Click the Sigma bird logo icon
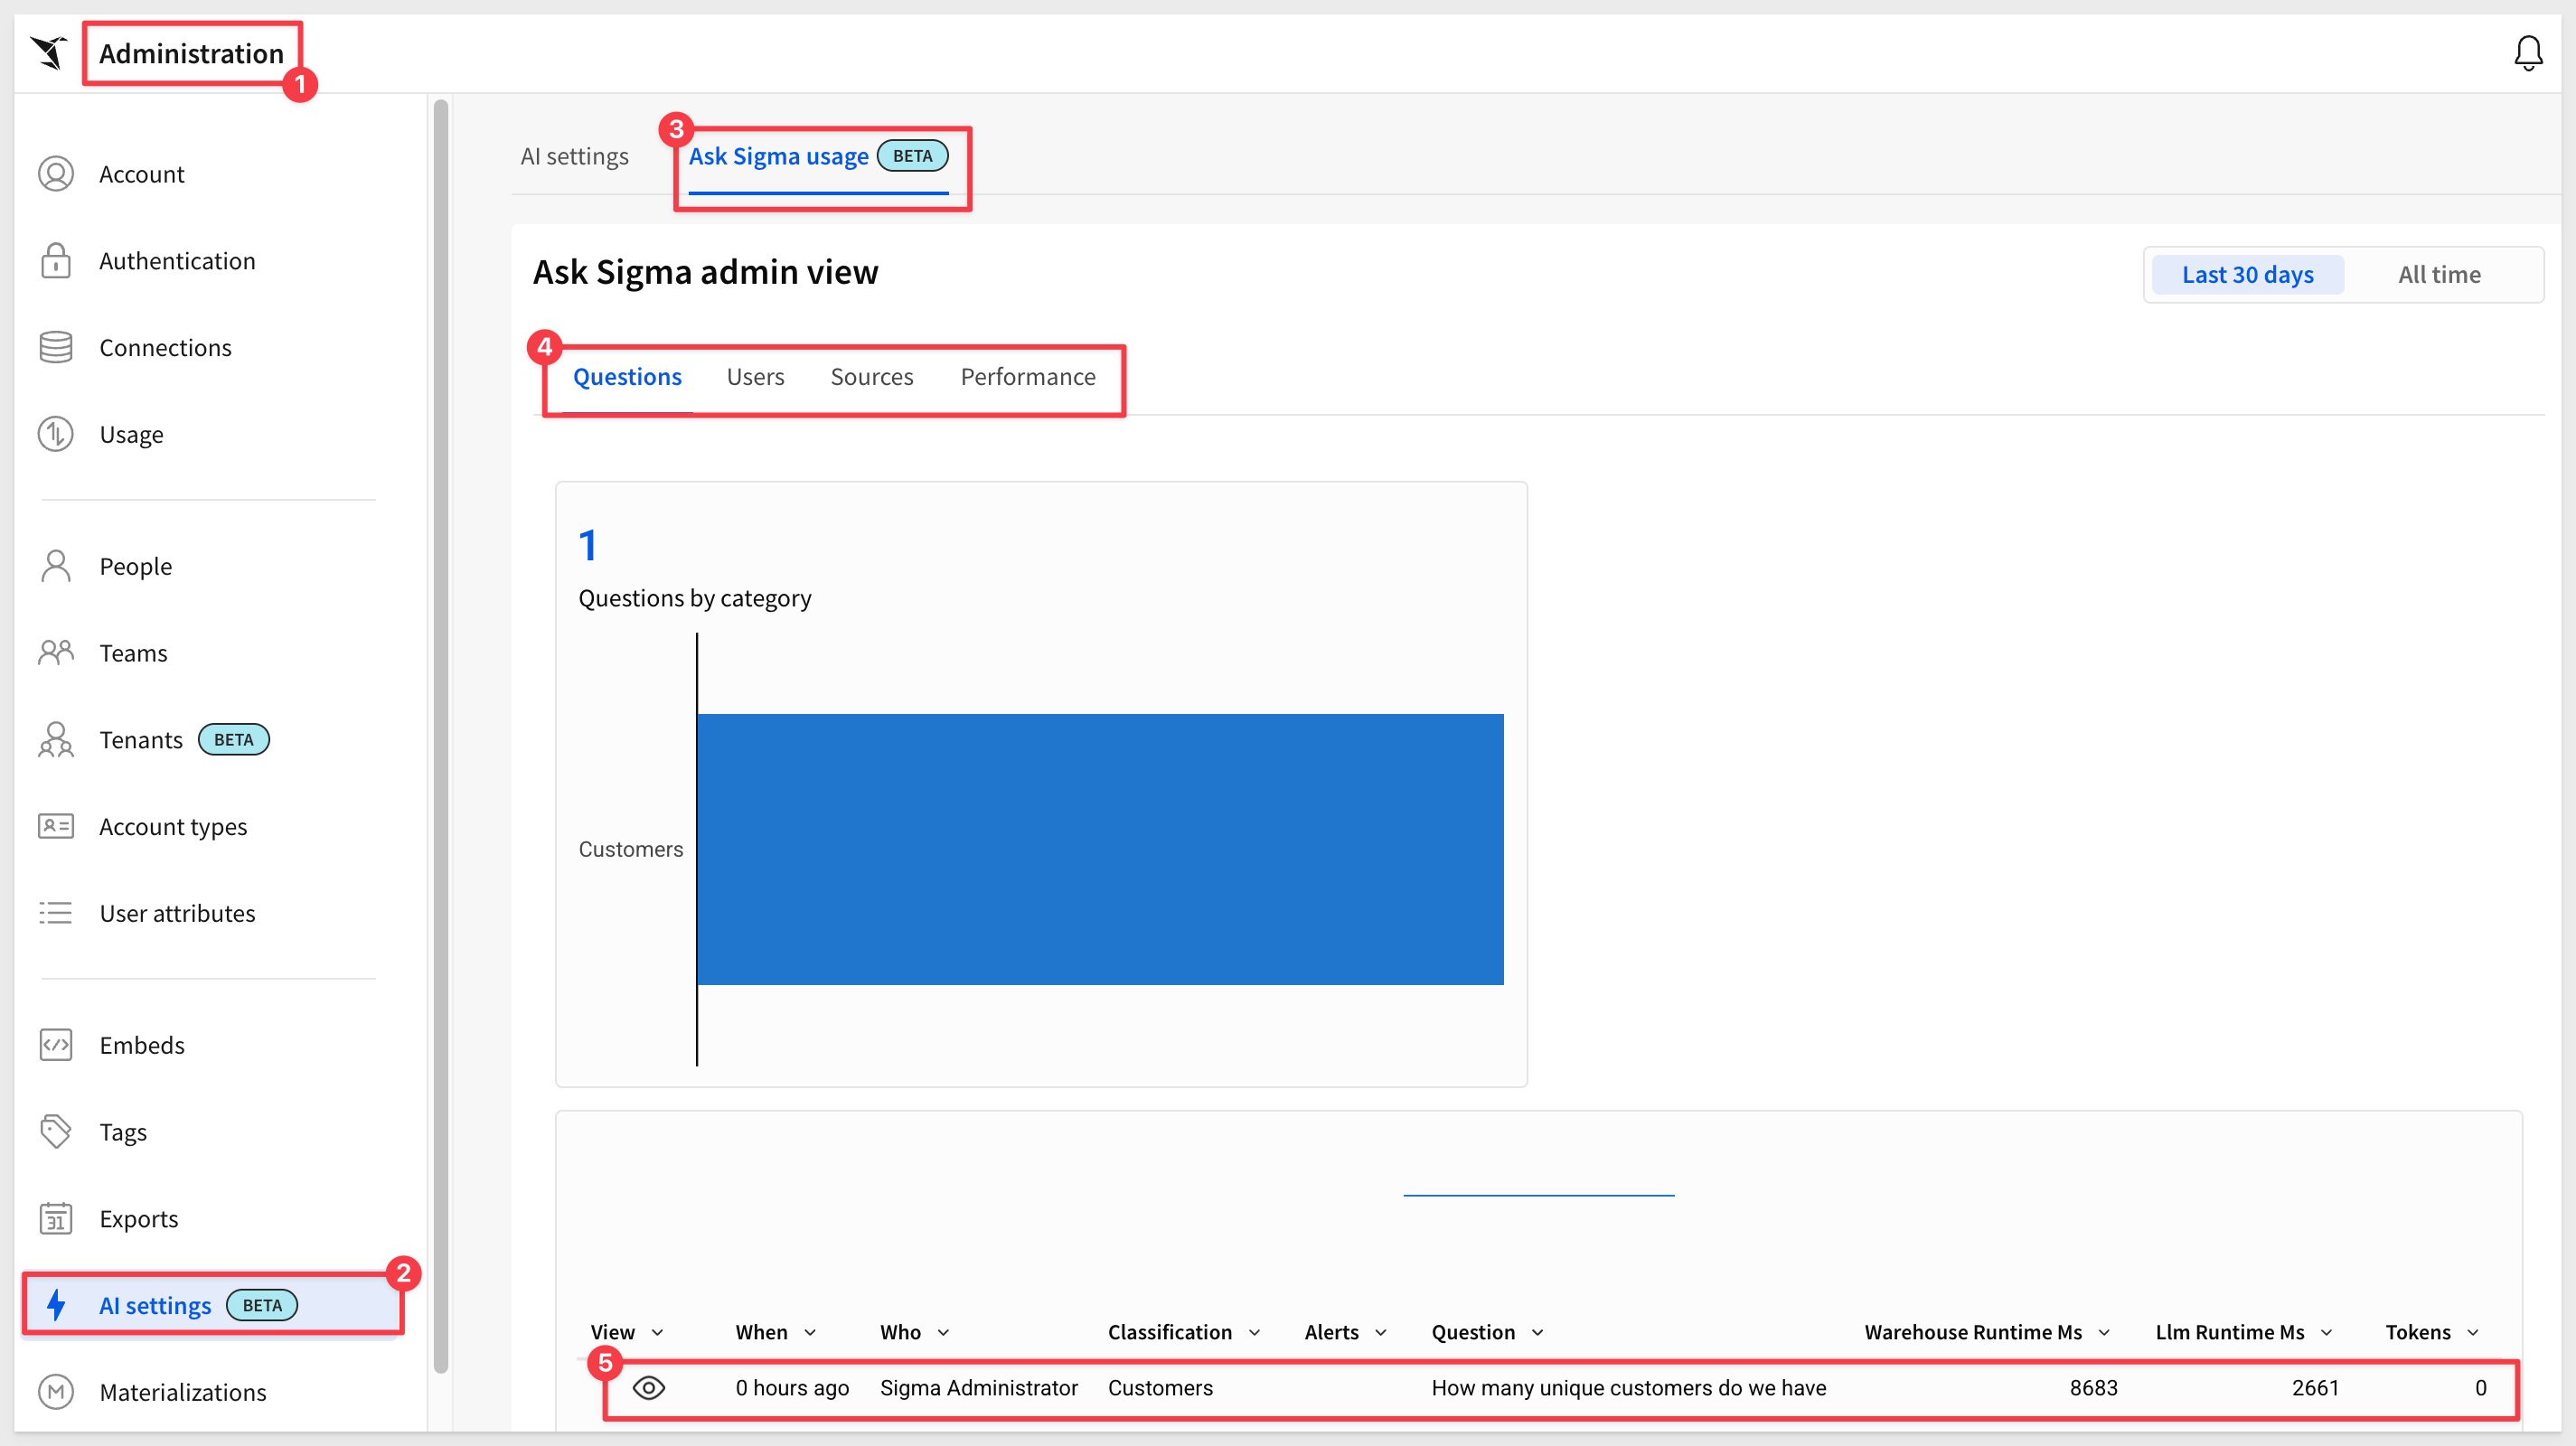This screenshot has width=2576, height=1446. click(x=48, y=52)
